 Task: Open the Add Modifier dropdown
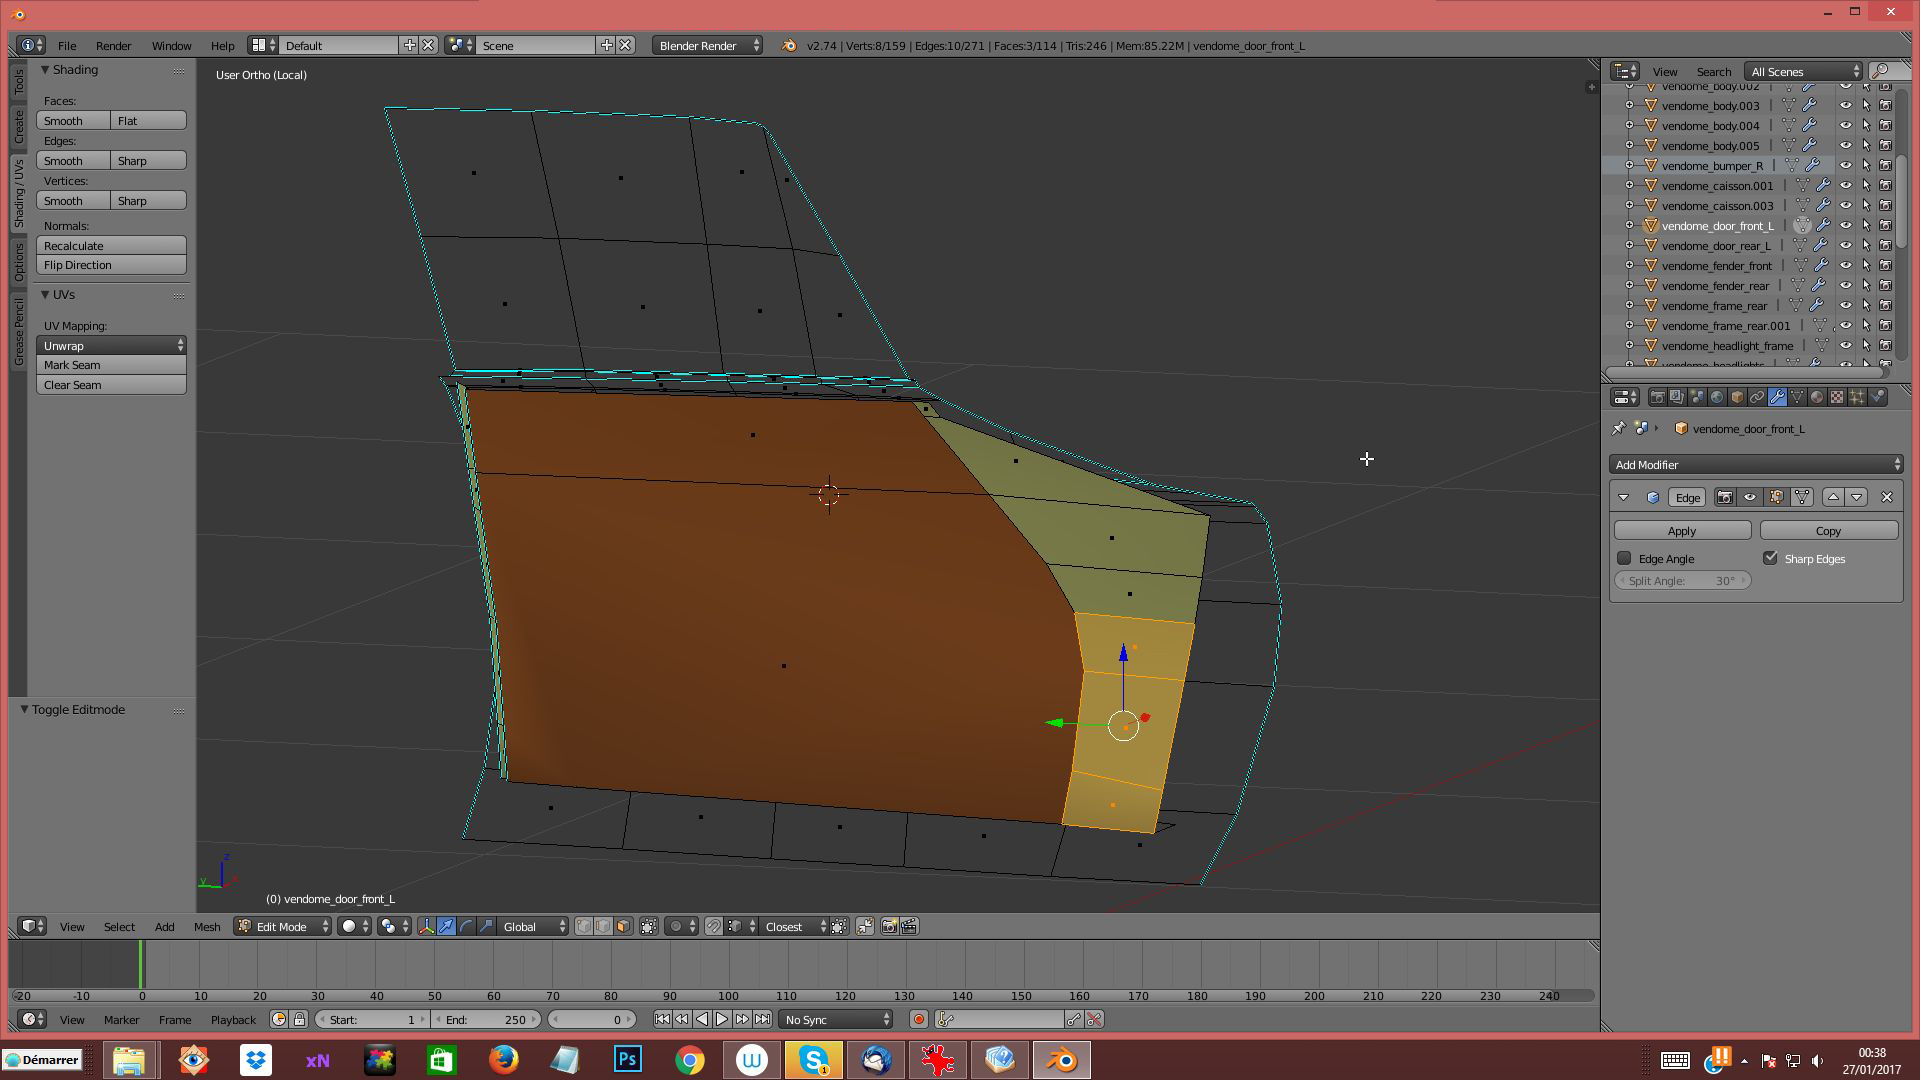pyautogui.click(x=1756, y=464)
